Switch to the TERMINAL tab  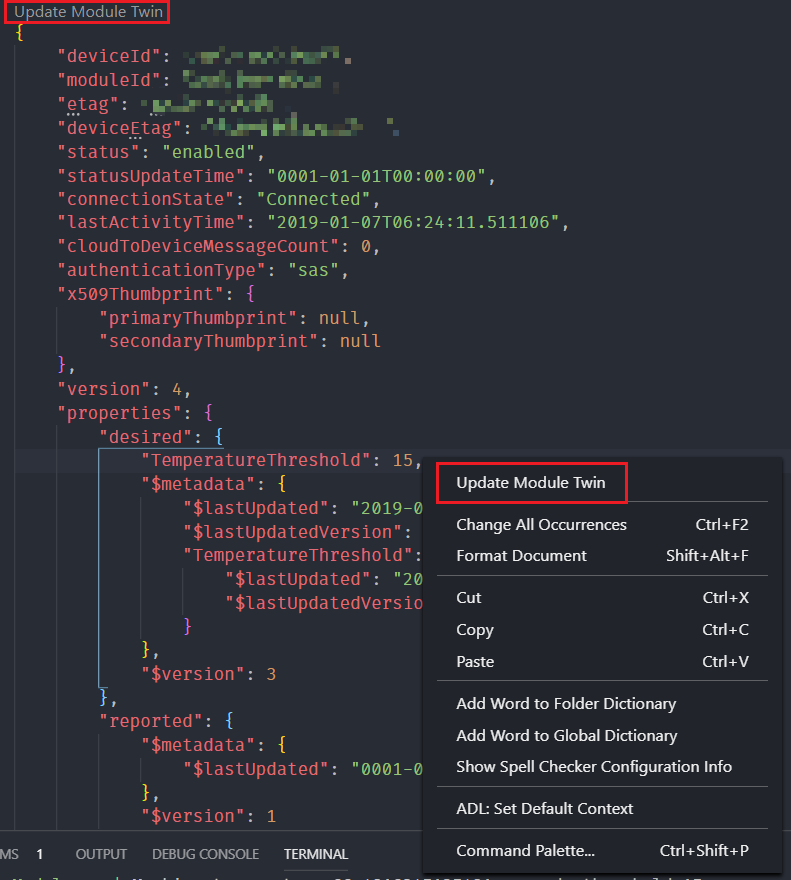315,854
